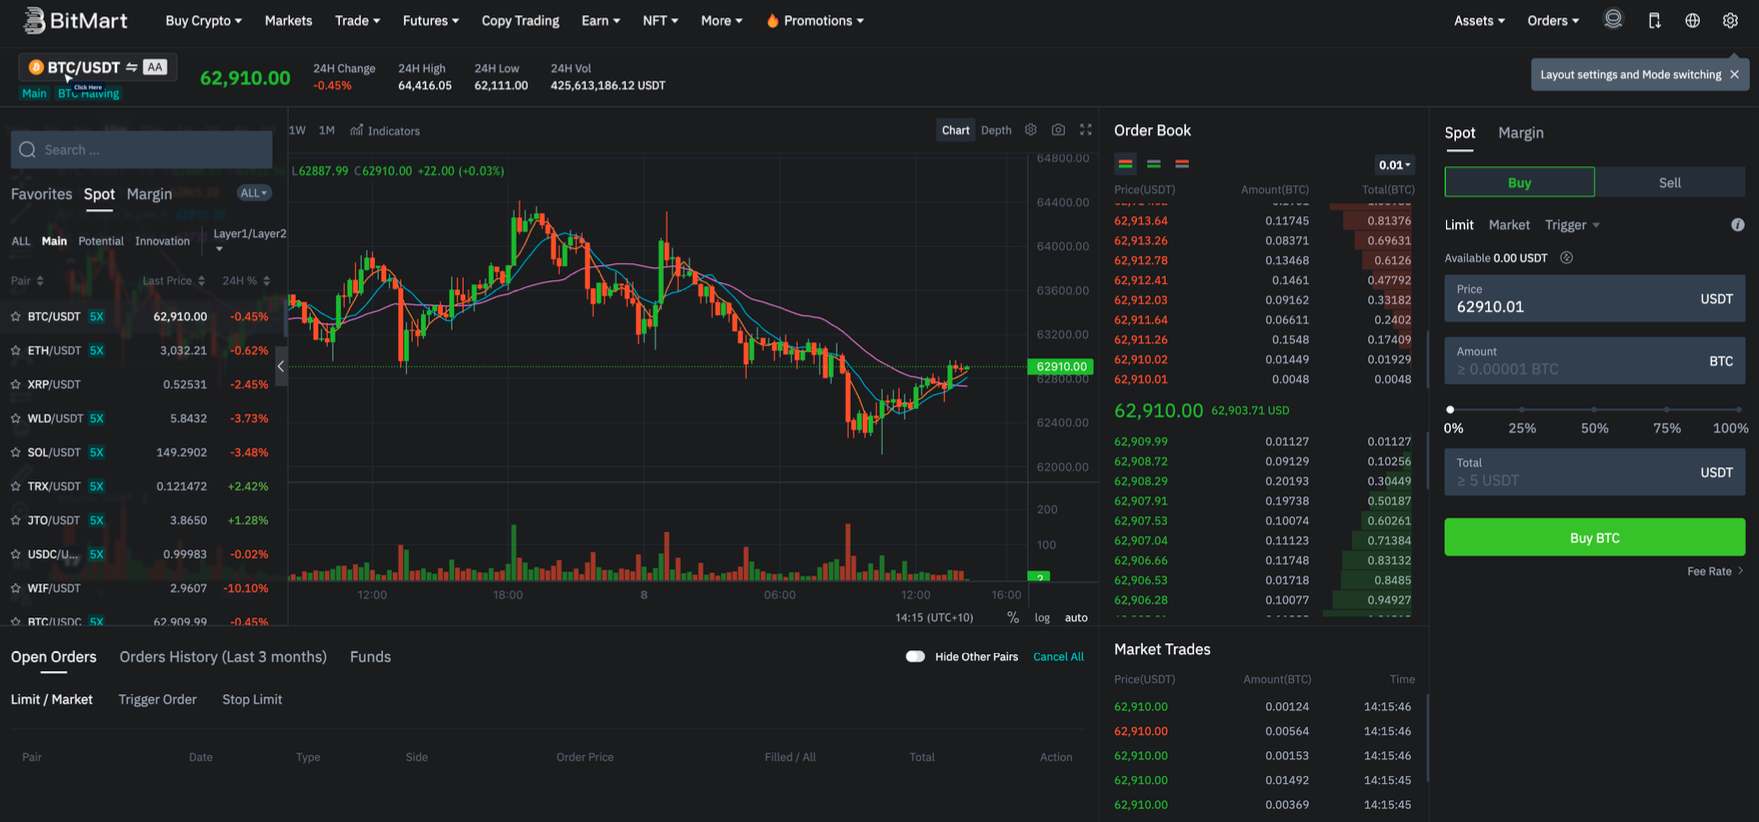This screenshot has width=1759, height=822.
Task: Open the mobile app download icon
Action: (1654, 20)
